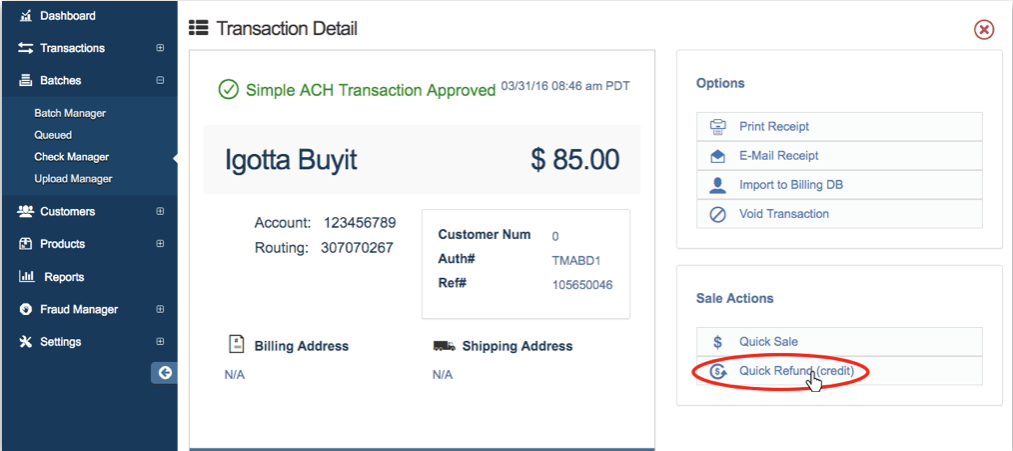Expand the Fraud Manager section
1013x451 pixels.
coord(160,310)
